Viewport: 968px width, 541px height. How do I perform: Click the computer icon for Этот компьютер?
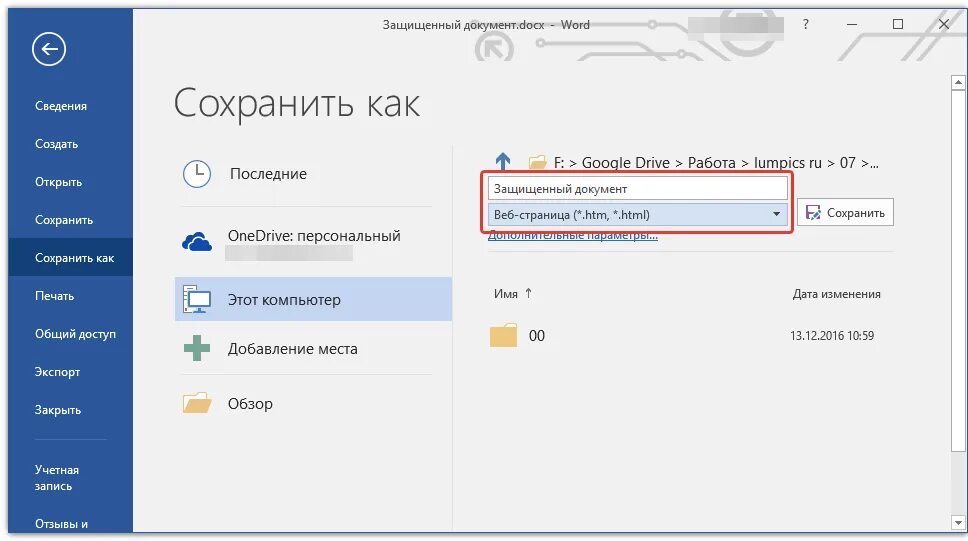tap(197, 300)
